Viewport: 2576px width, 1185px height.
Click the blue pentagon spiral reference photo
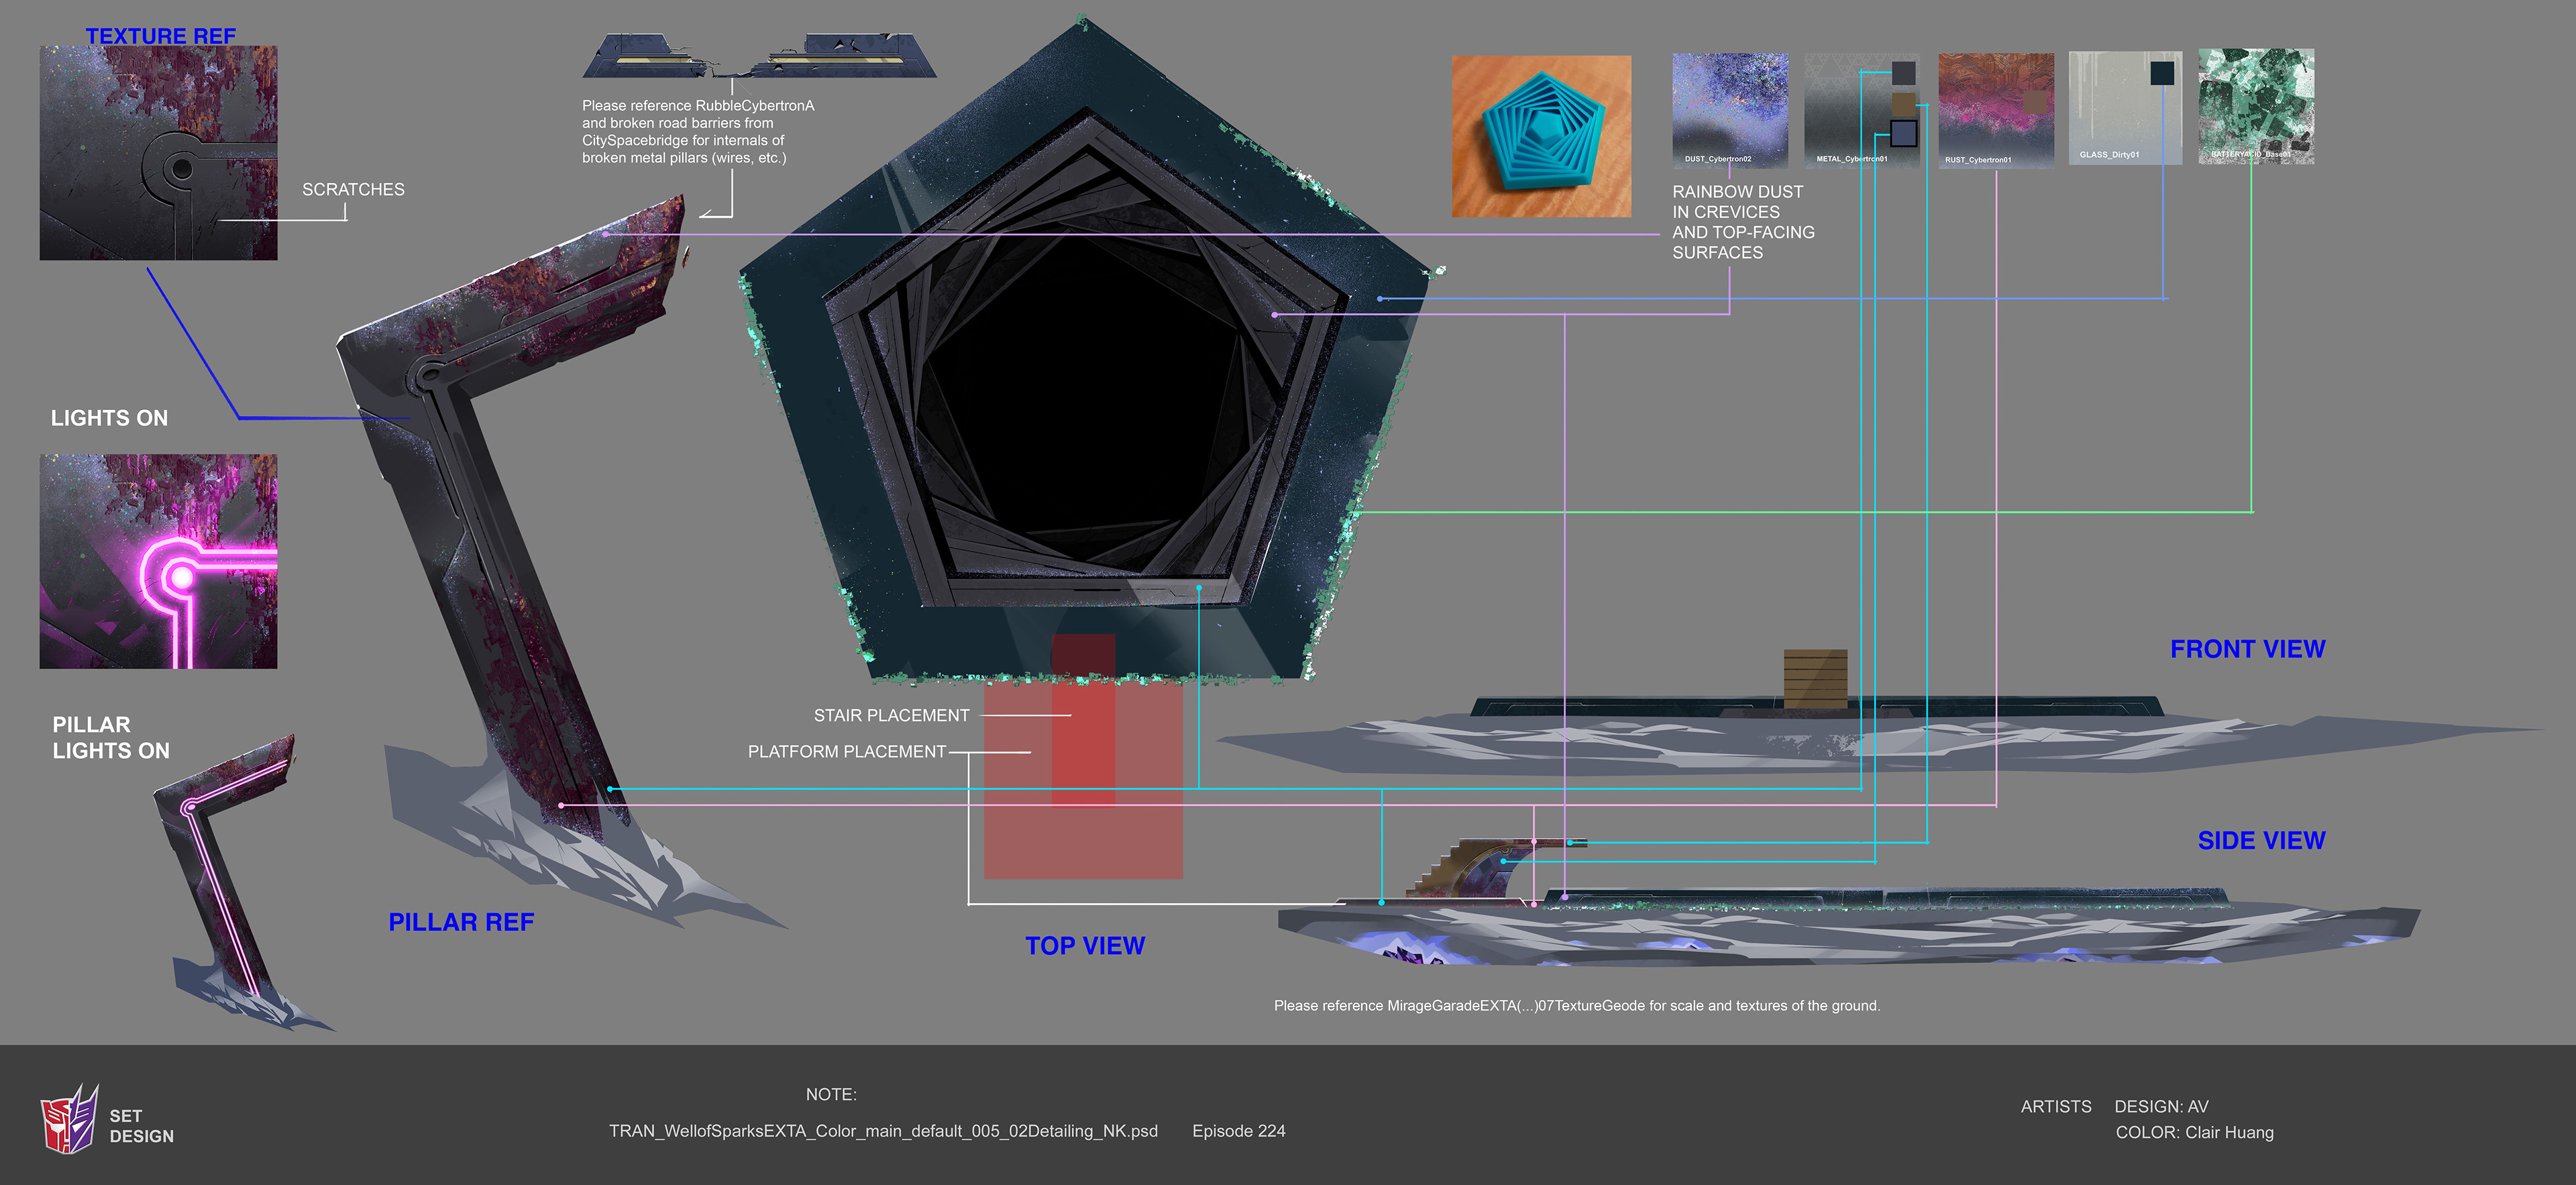1541,135
